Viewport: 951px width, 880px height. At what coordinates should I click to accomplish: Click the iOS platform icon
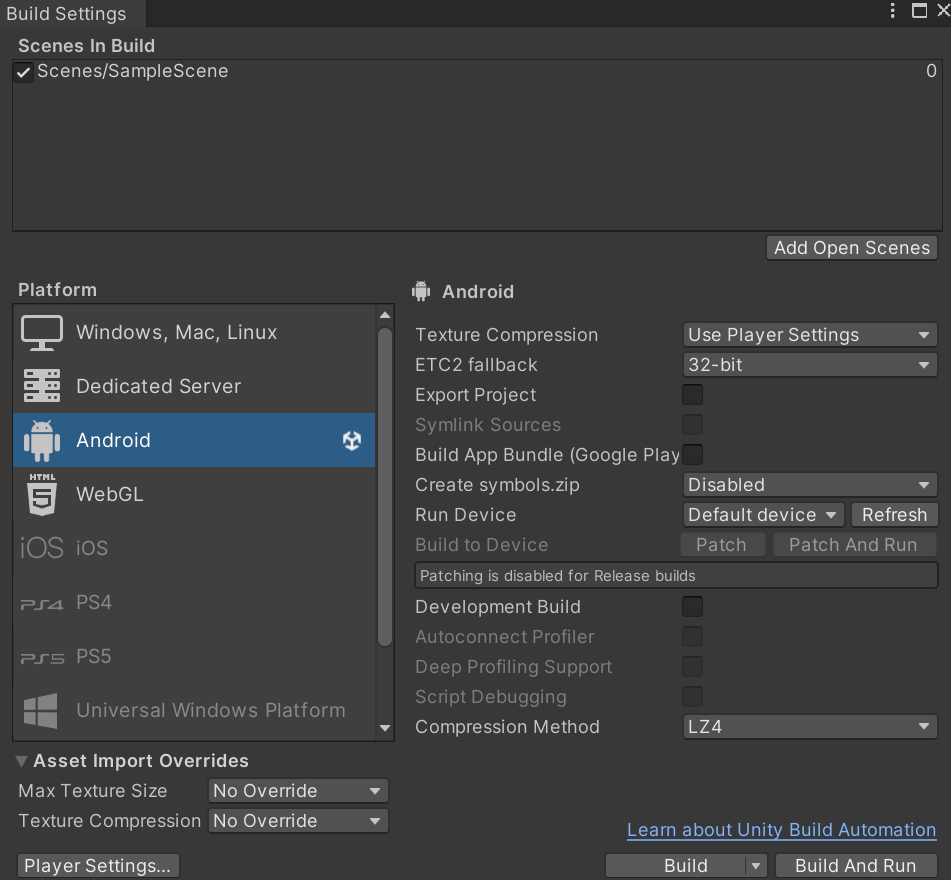(x=42, y=548)
